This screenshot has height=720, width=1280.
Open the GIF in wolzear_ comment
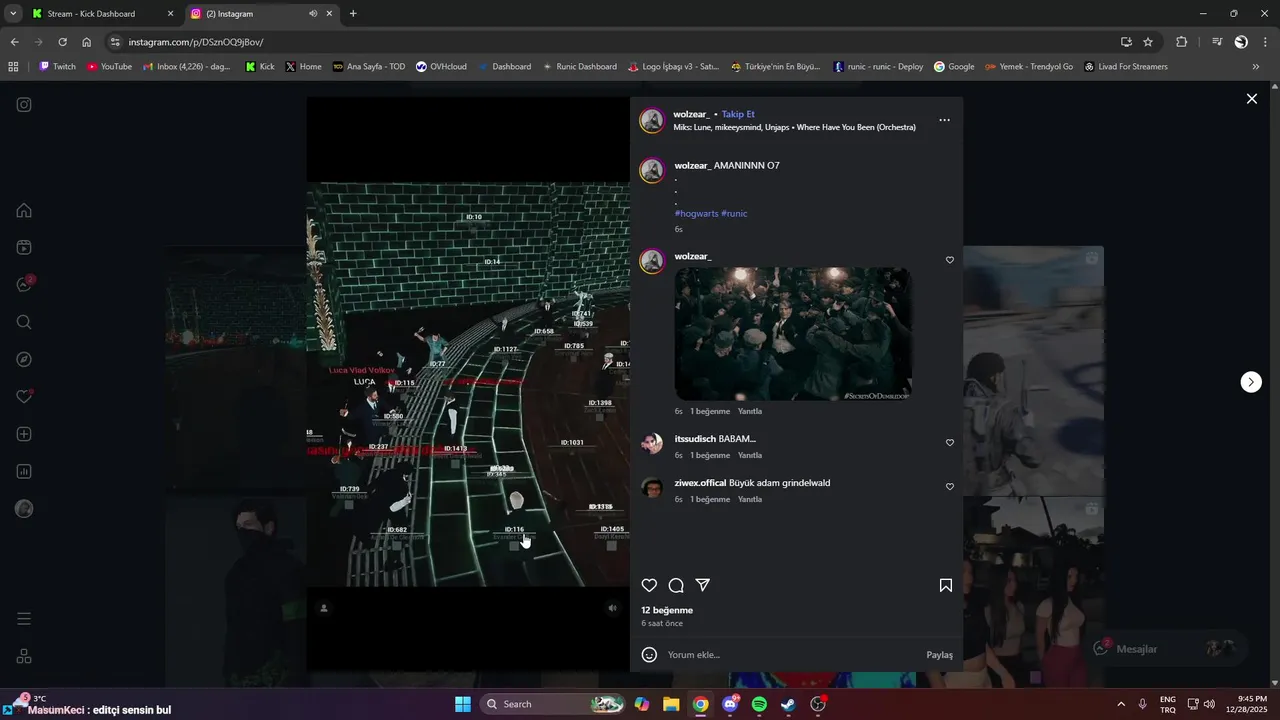[x=793, y=334]
